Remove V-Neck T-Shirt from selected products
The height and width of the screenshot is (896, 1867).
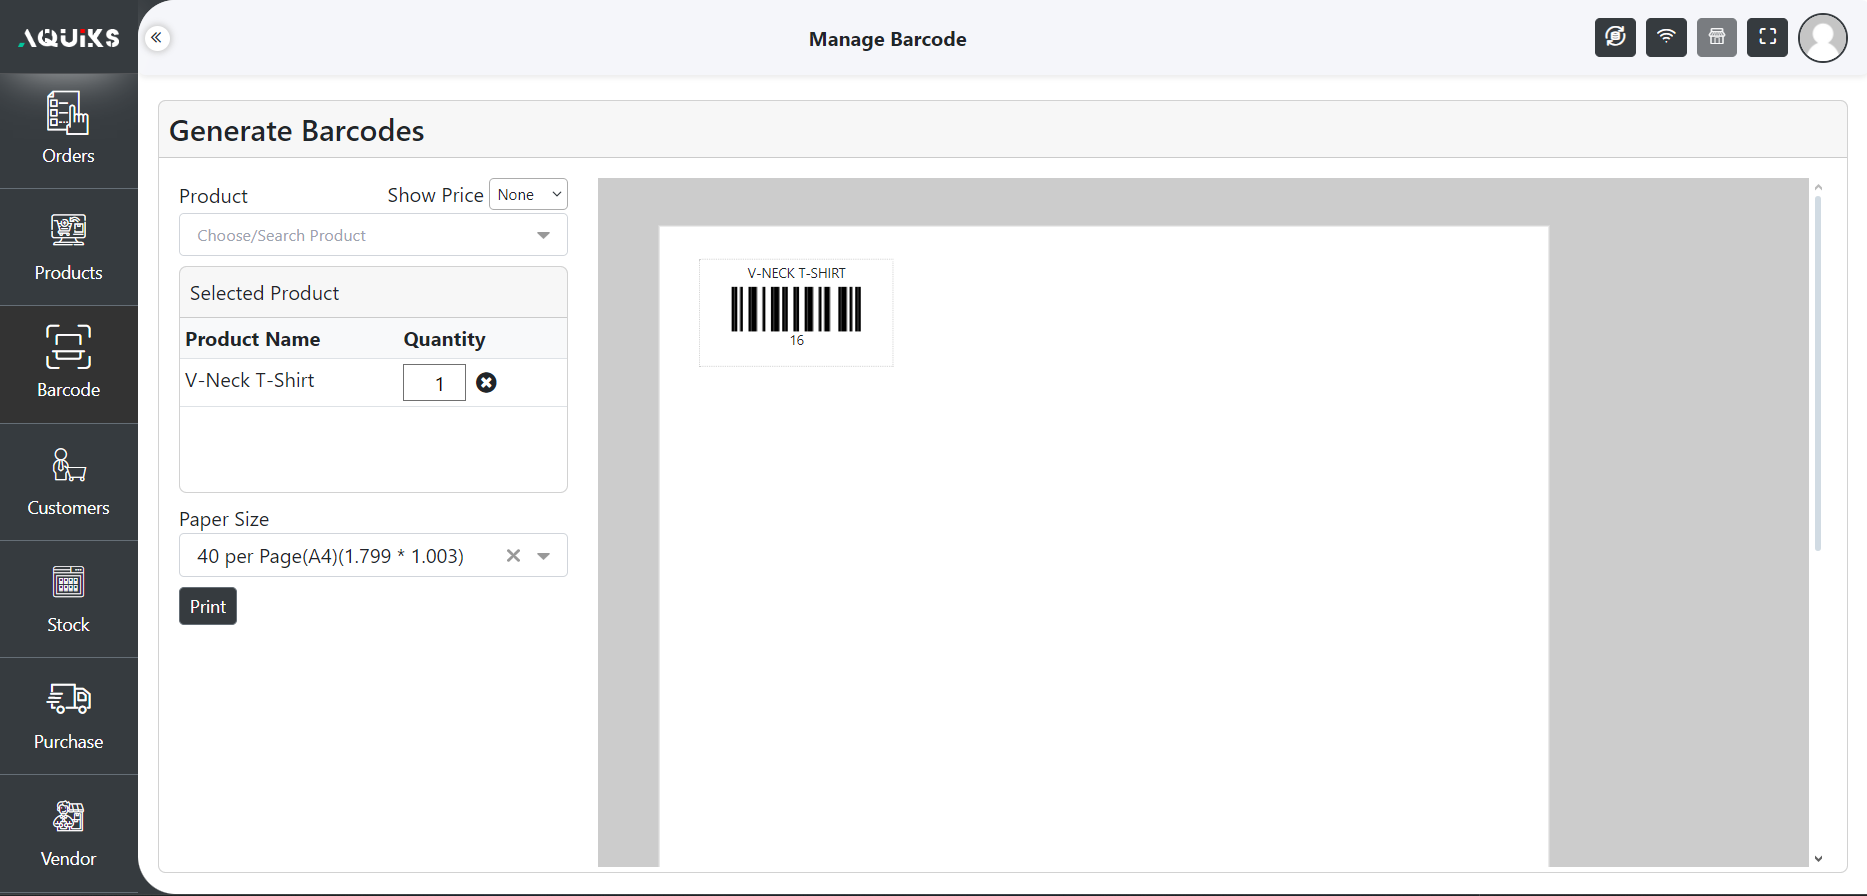(x=486, y=383)
